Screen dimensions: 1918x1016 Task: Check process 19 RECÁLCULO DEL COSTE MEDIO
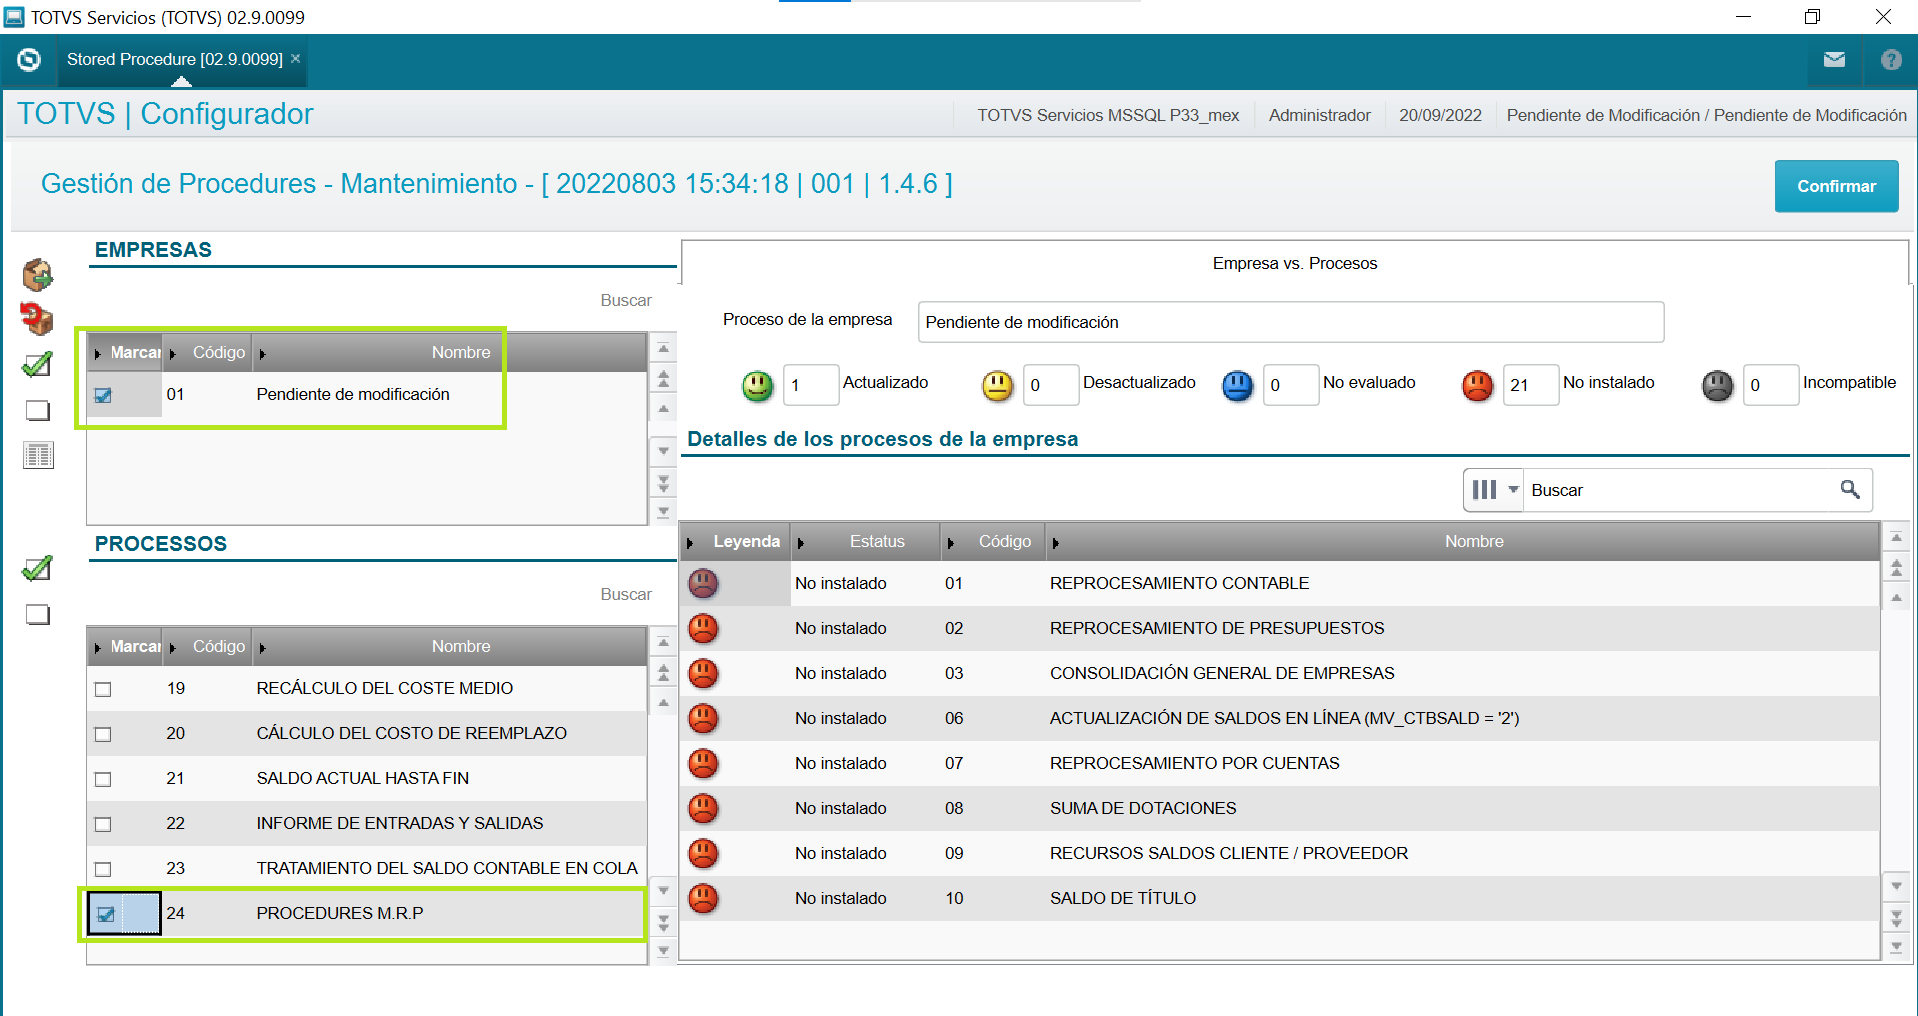pyautogui.click(x=103, y=689)
